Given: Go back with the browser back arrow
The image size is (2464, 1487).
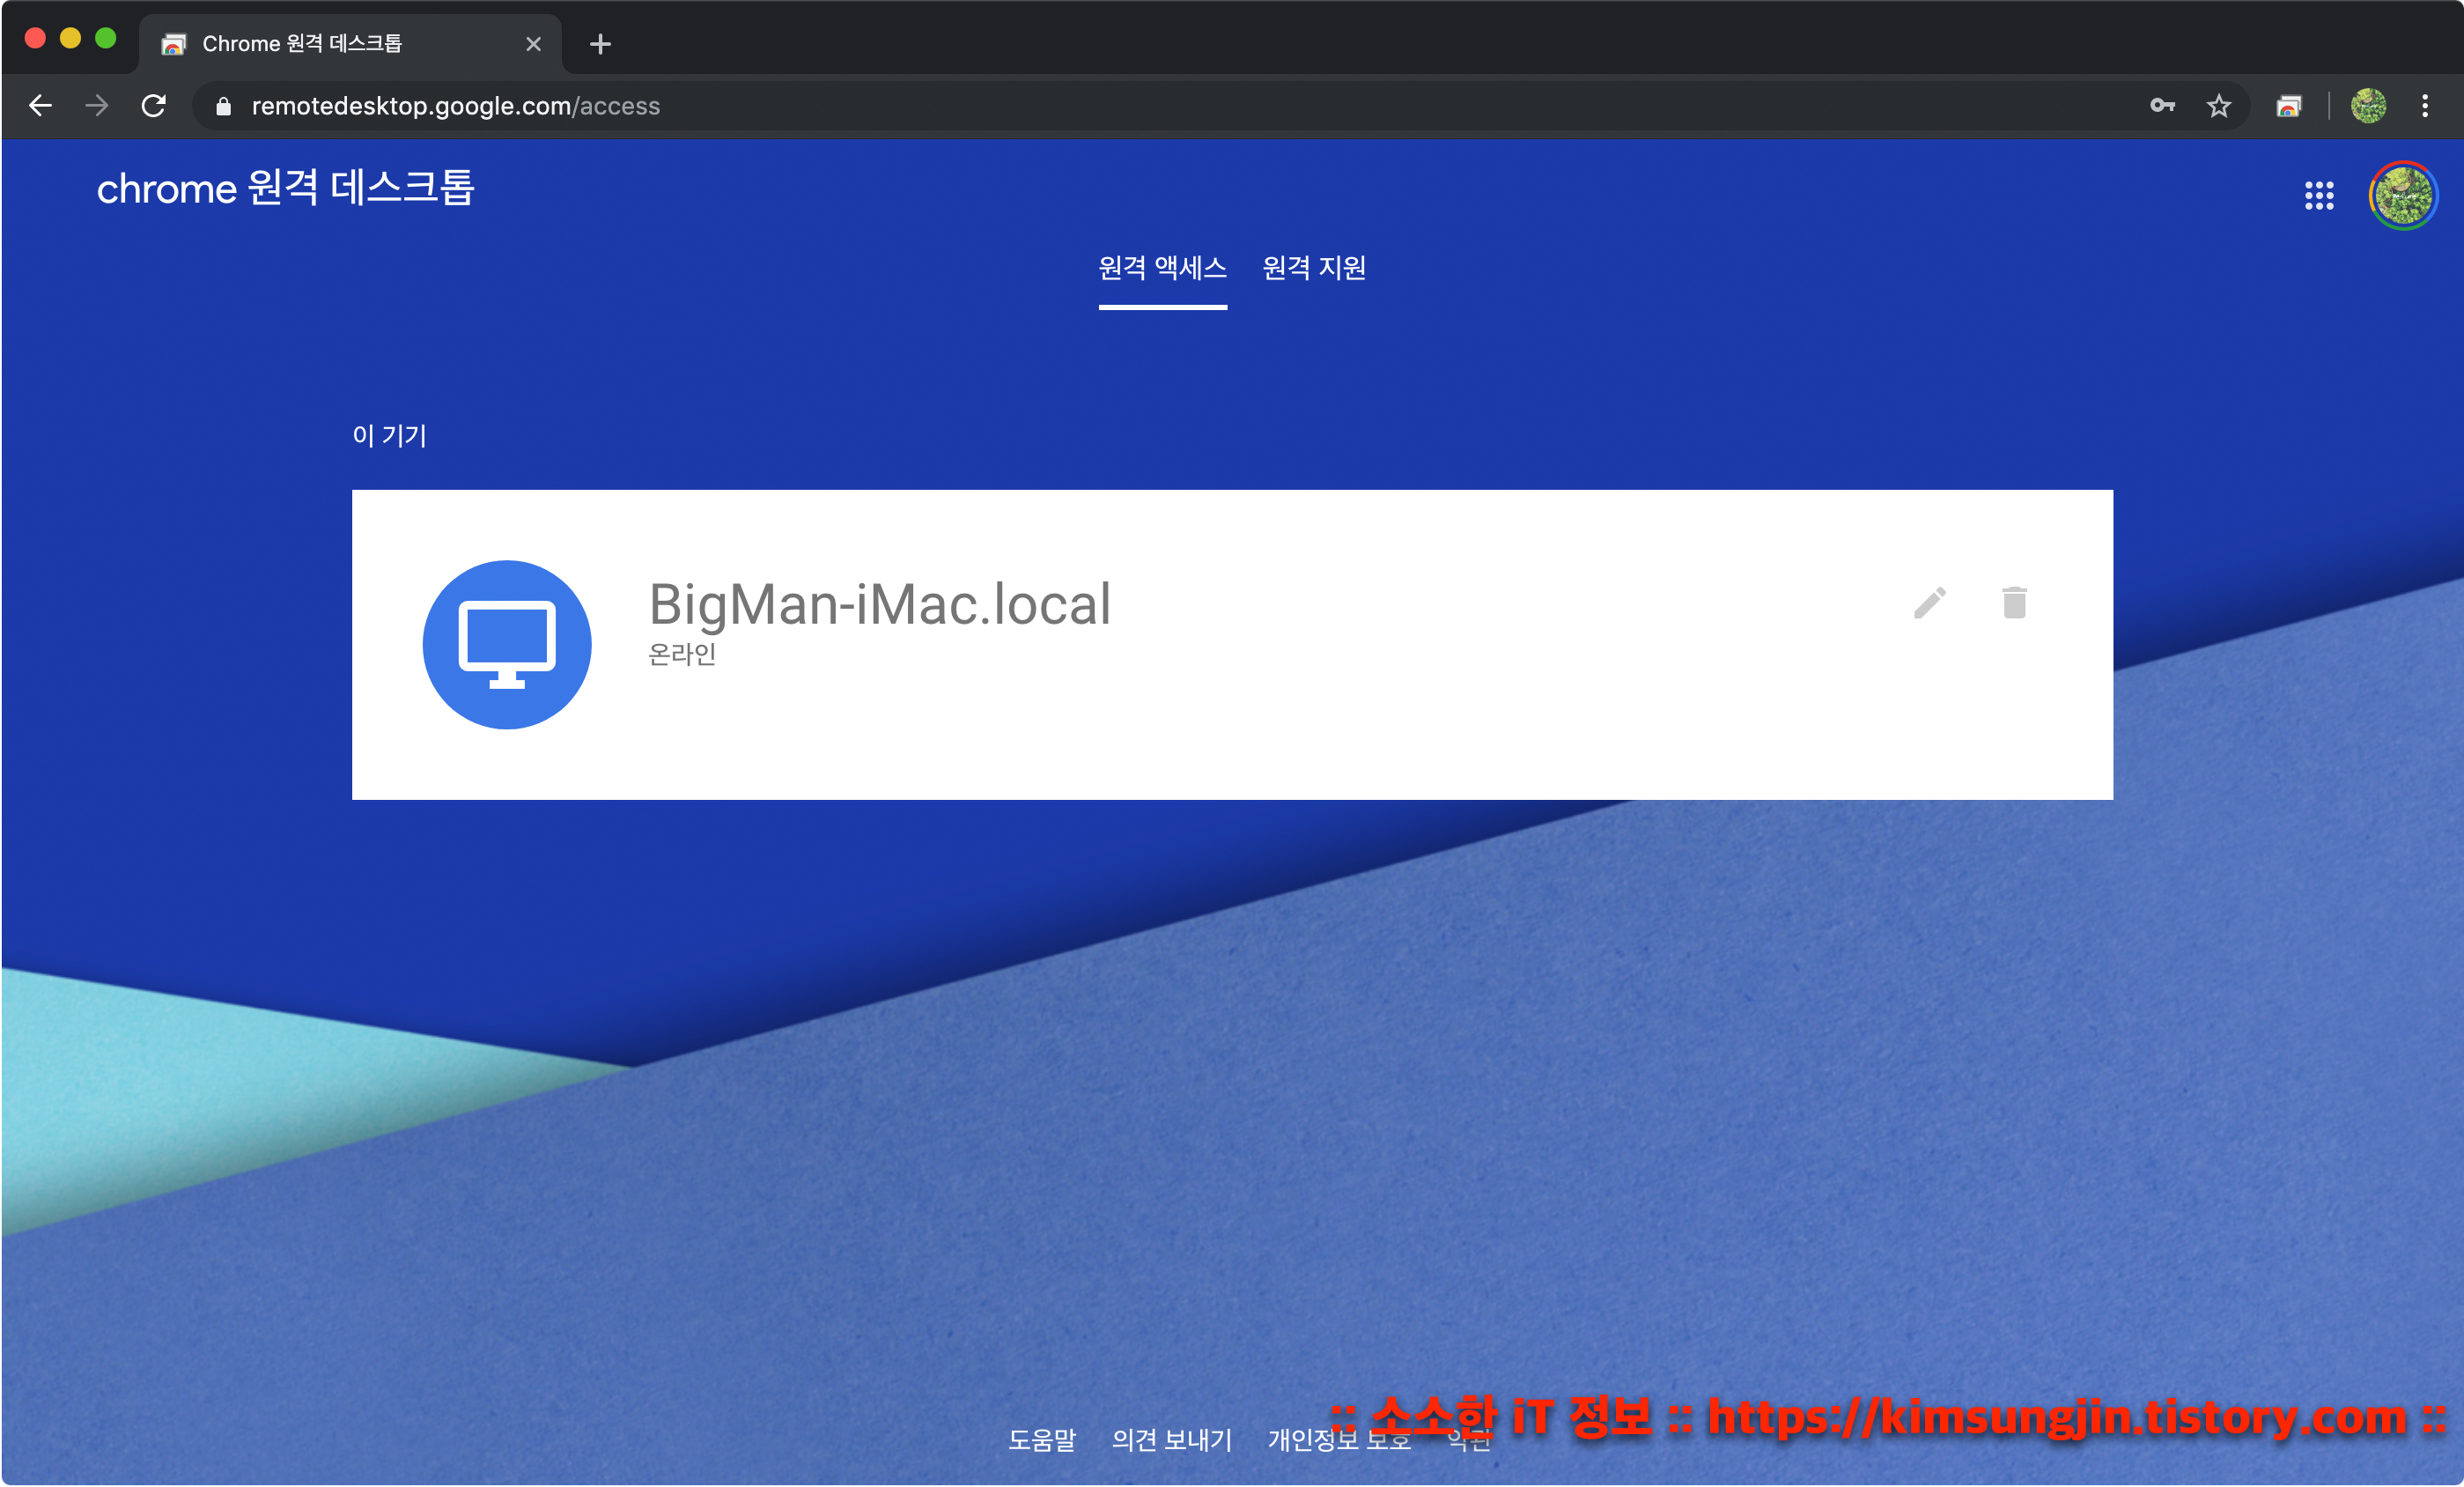Looking at the screenshot, I should point(41,106).
